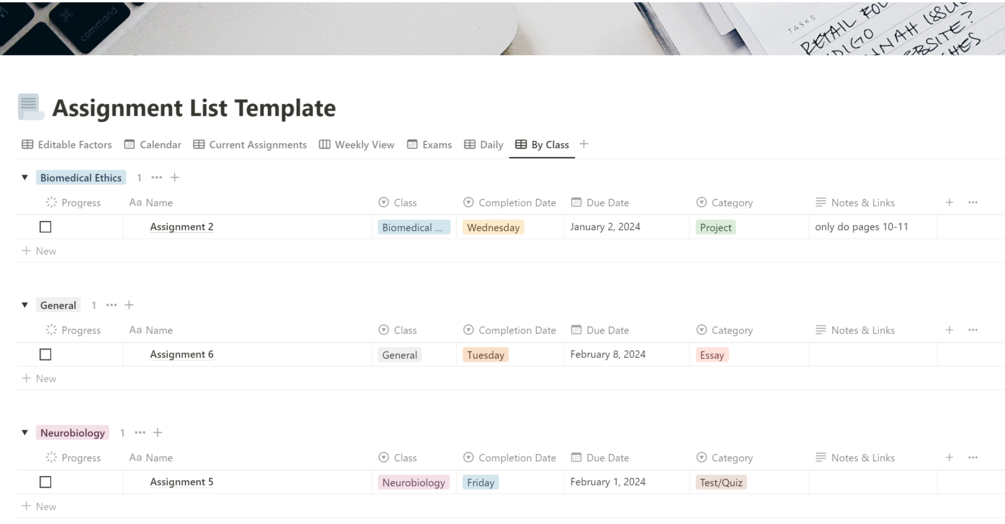The height and width of the screenshot is (524, 1005).
Task: Click the page icon beside Assignment List Template
Action: point(29,106)
